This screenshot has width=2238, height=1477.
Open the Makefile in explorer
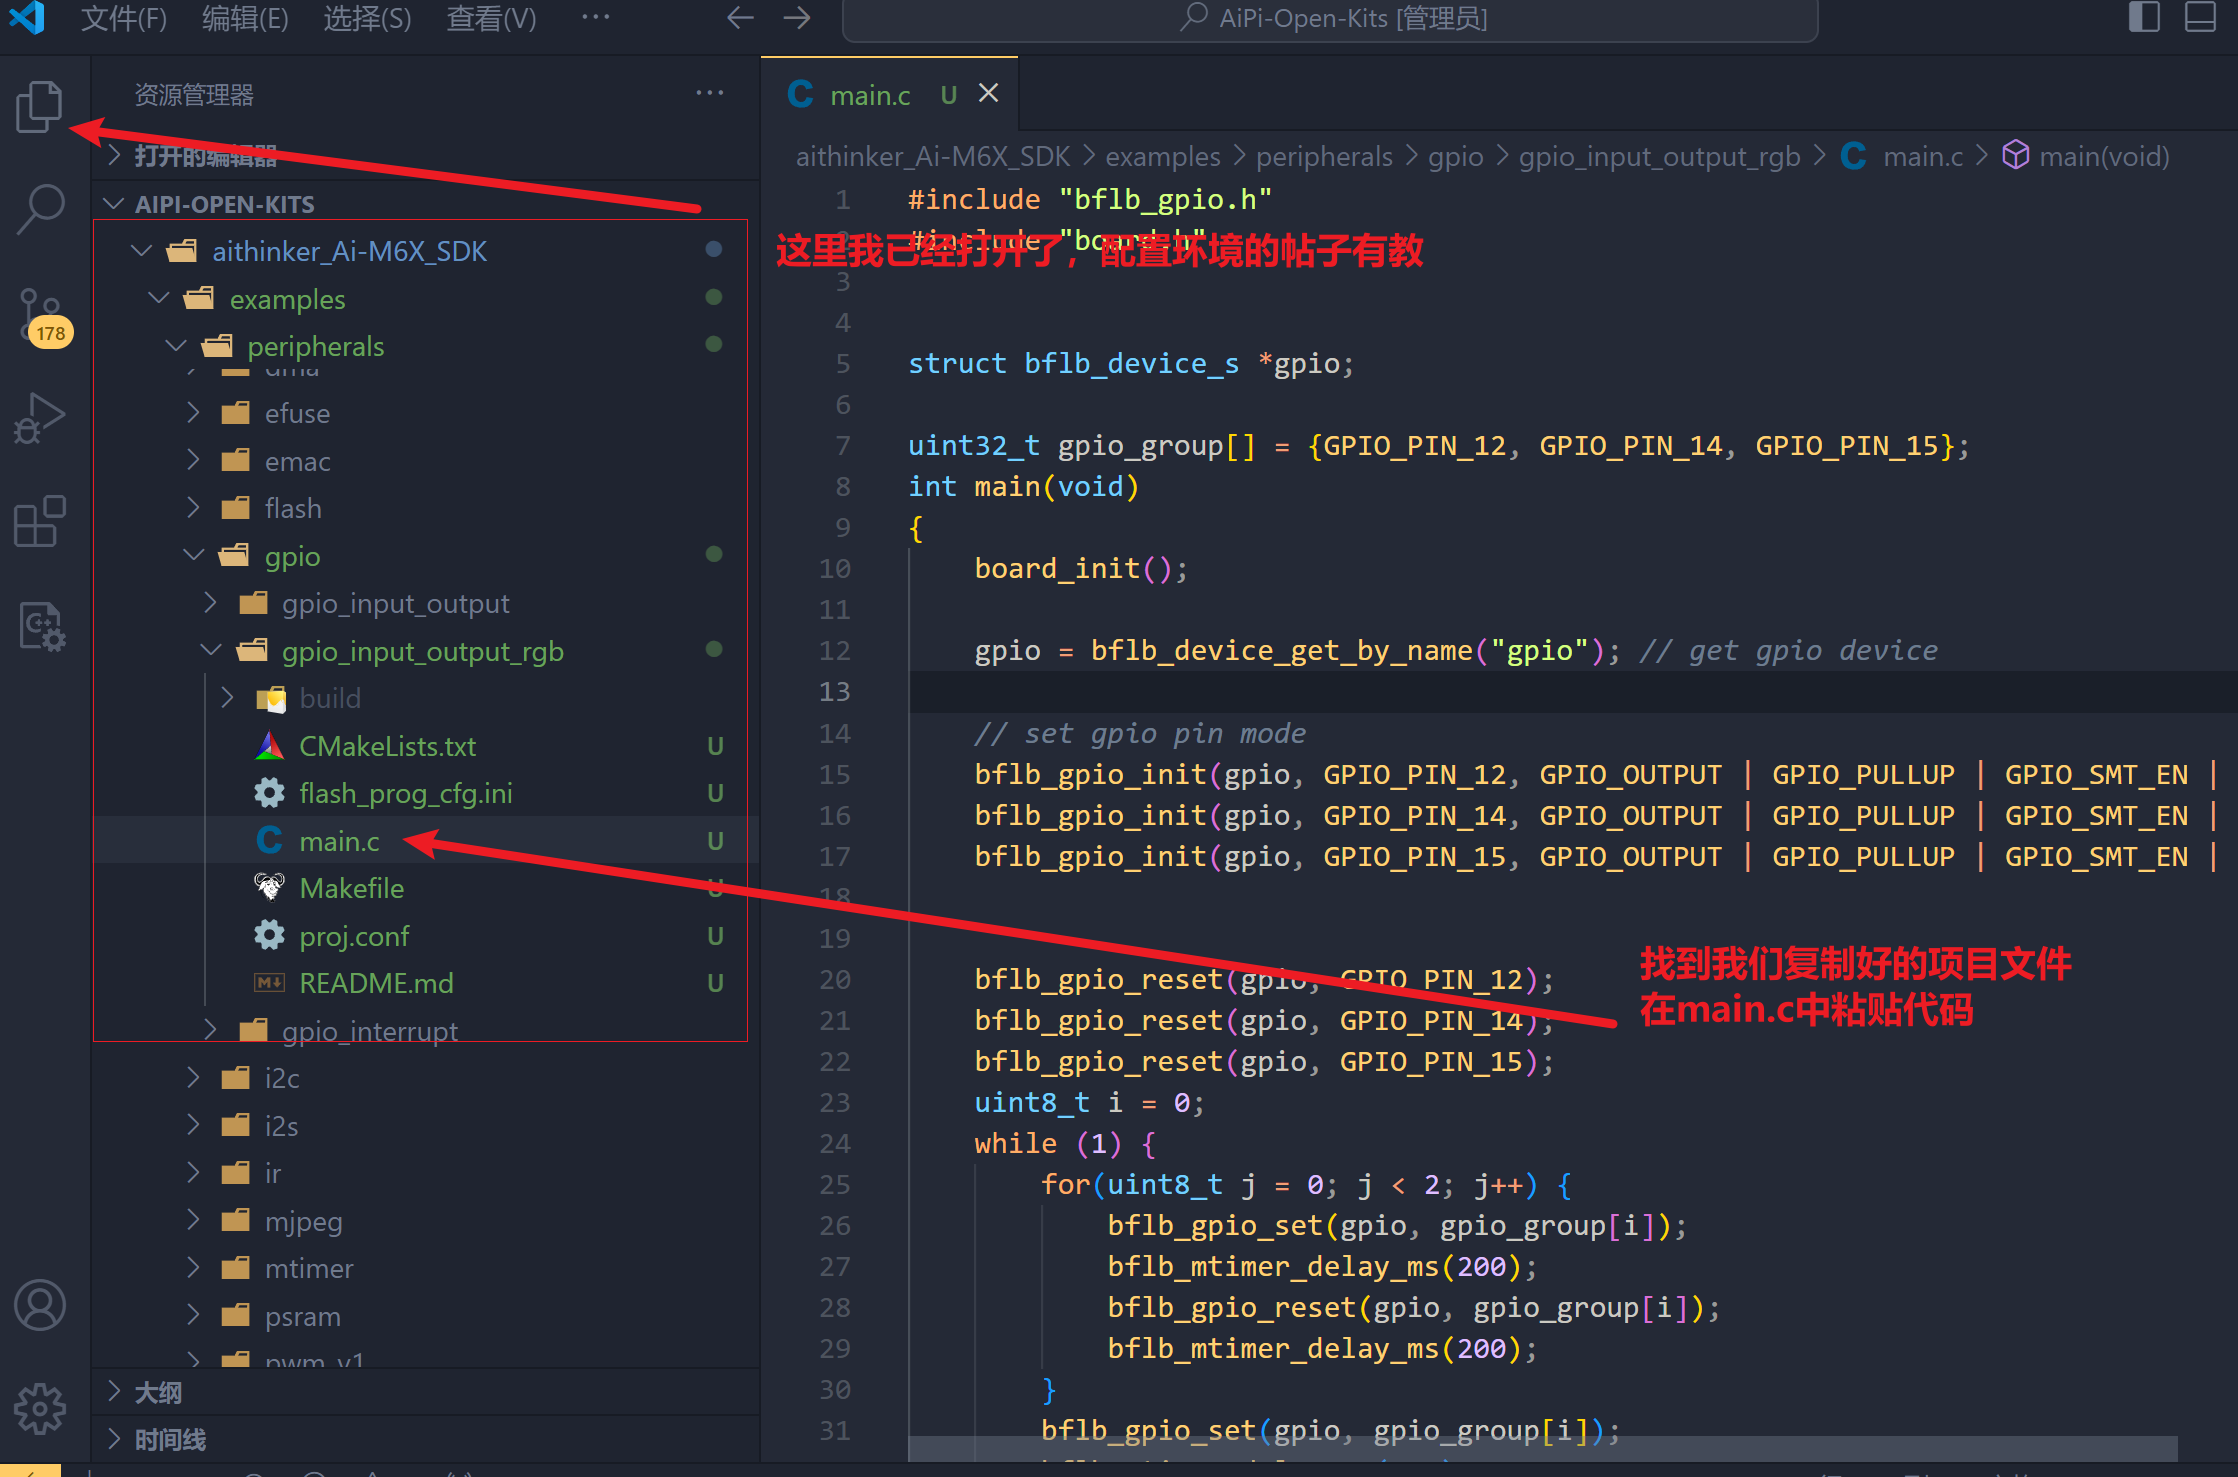click(426, 888)
